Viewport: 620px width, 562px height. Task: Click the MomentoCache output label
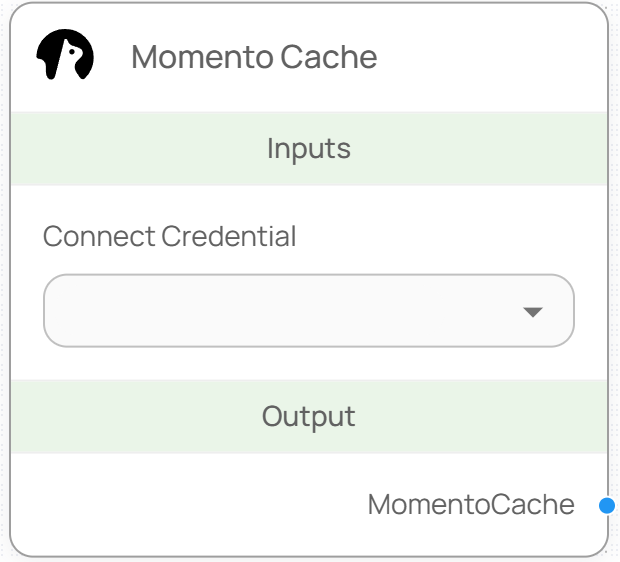click(471, 505)
